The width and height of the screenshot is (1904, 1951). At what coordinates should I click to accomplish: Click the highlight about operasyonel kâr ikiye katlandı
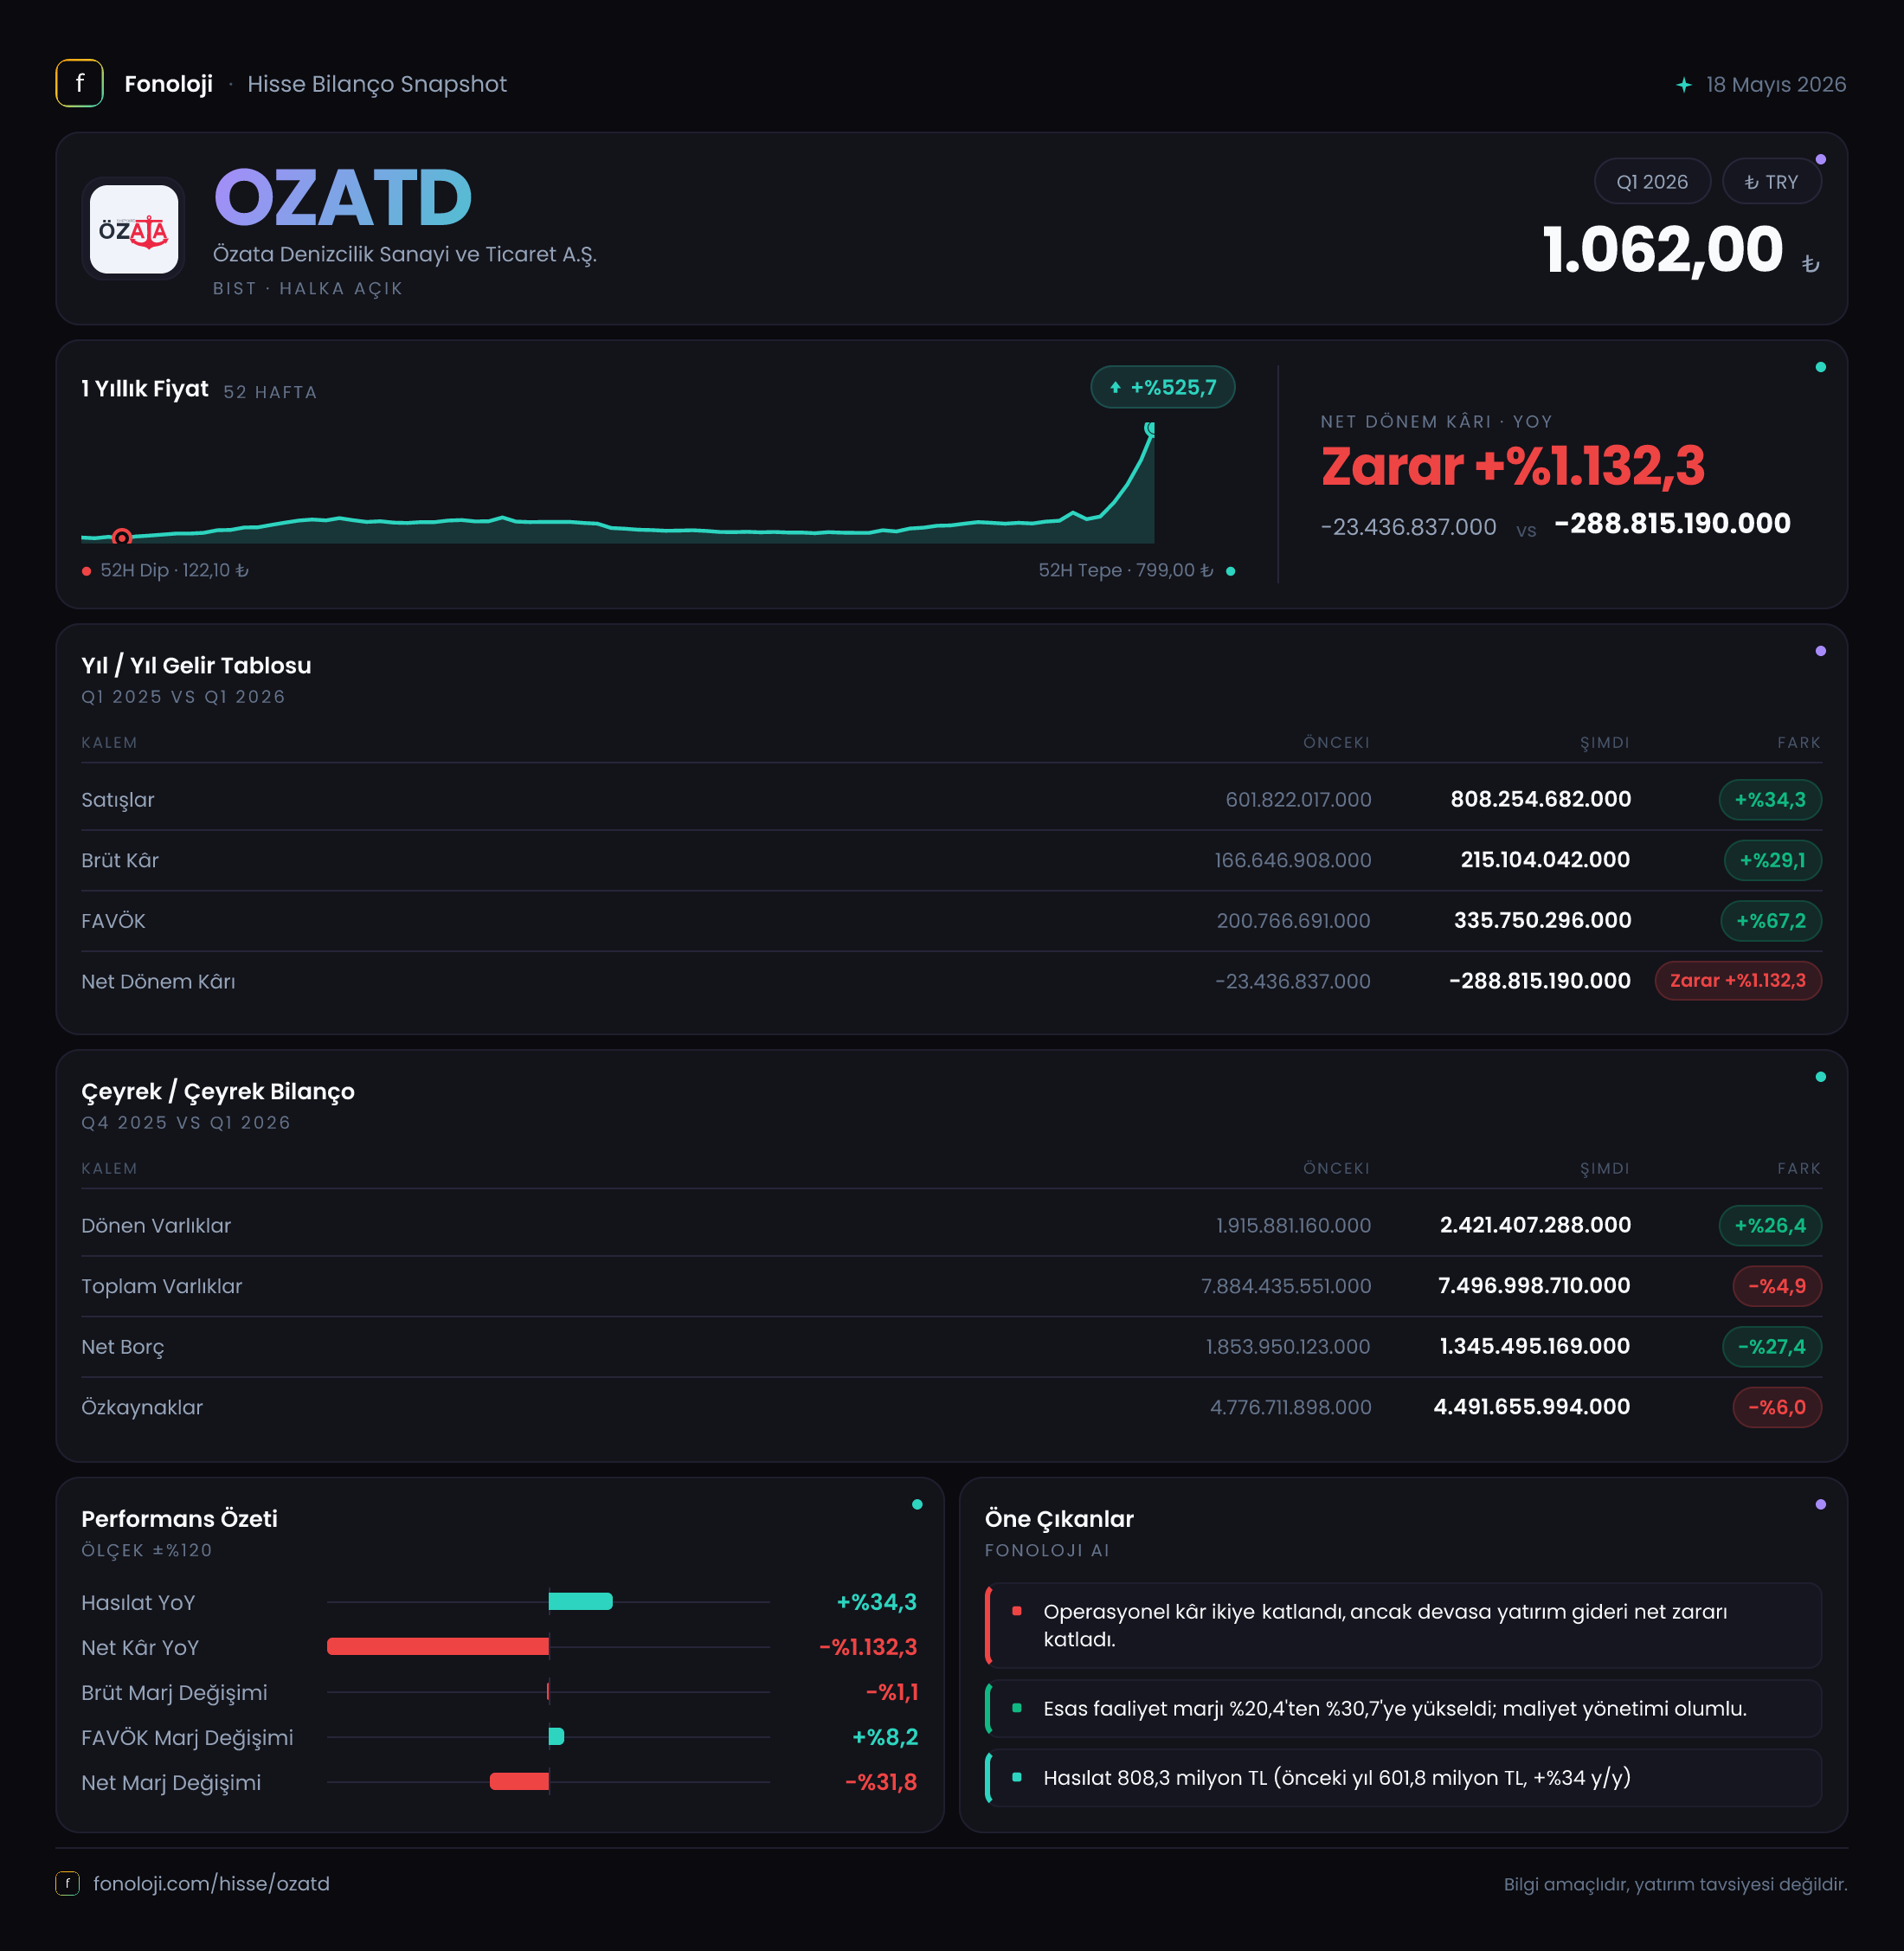tap(1403, 1625)
